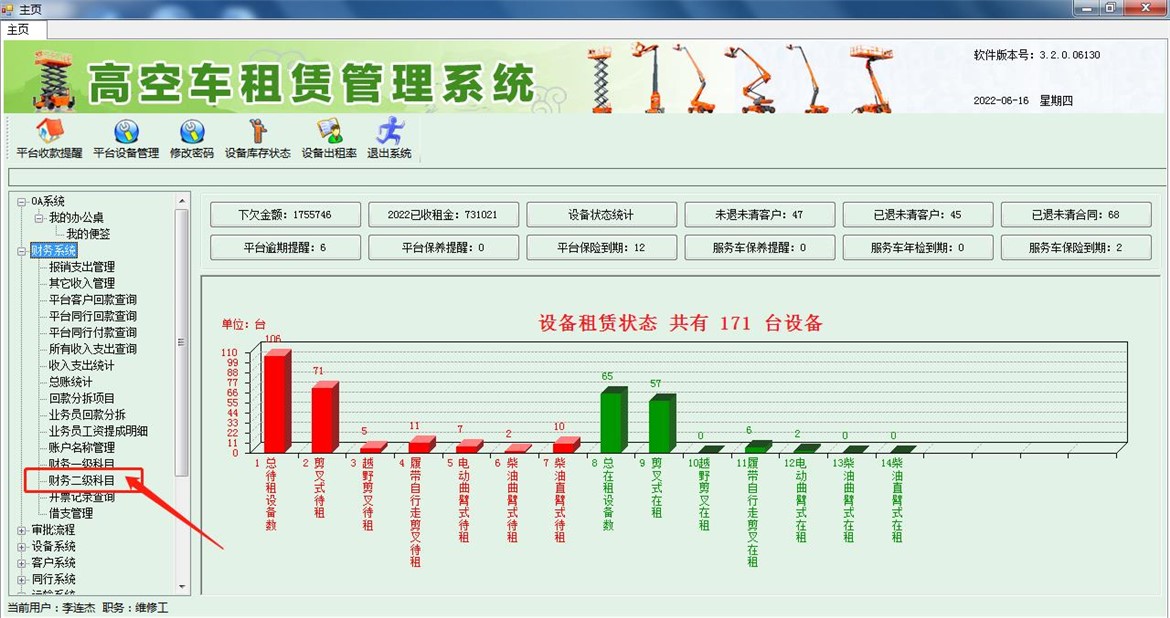Image resolution: width=1170 pixels, height=618 pixels.
Task: Open 平台同行回款查询 tree item
Action: point(93,316)
